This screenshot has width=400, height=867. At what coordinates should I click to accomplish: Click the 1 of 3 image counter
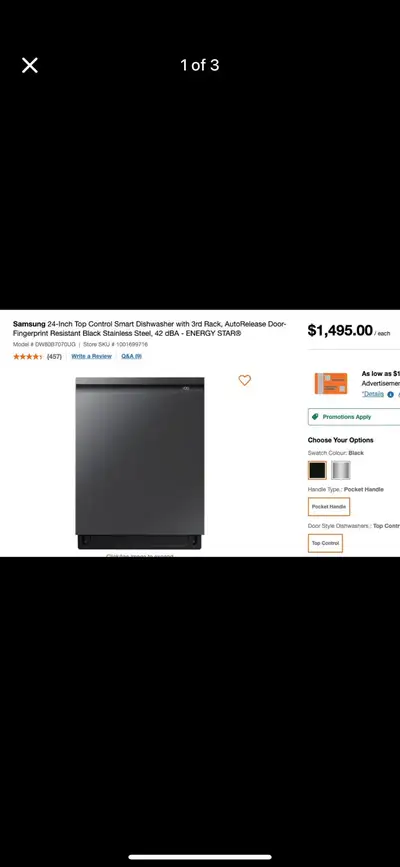click(x=200, y=65)
